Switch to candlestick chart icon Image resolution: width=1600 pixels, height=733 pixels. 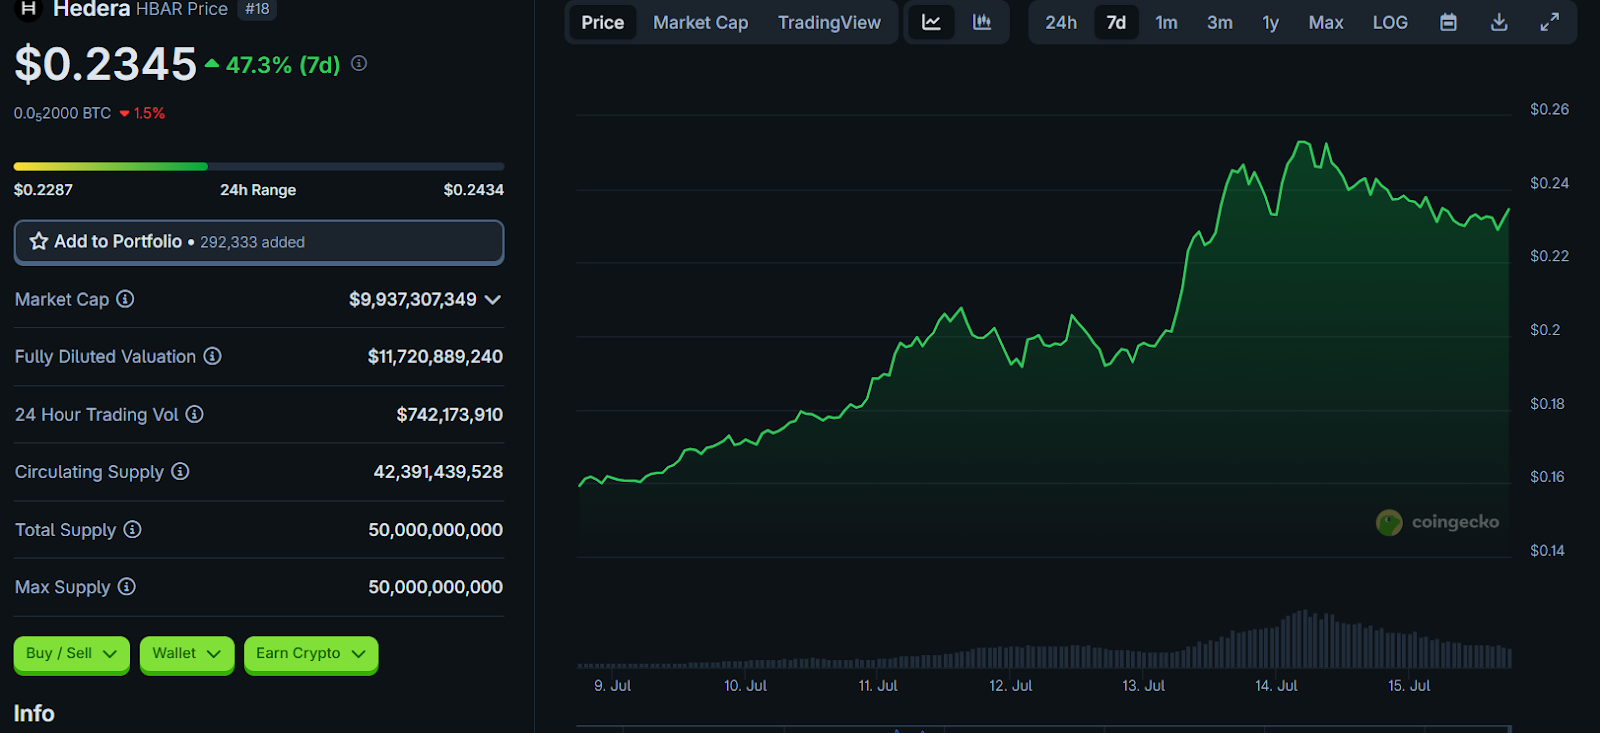click(x=982, y=22)
